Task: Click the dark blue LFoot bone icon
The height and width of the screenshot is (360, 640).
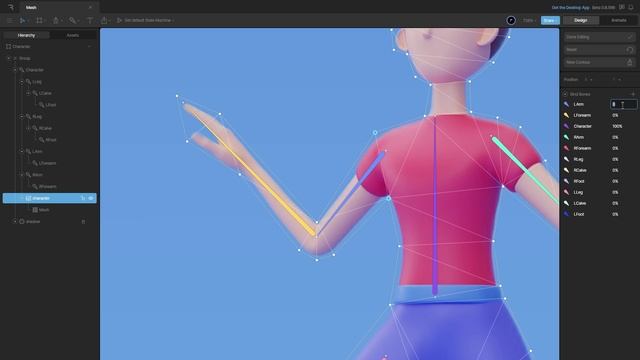Action: click(566, 214)
